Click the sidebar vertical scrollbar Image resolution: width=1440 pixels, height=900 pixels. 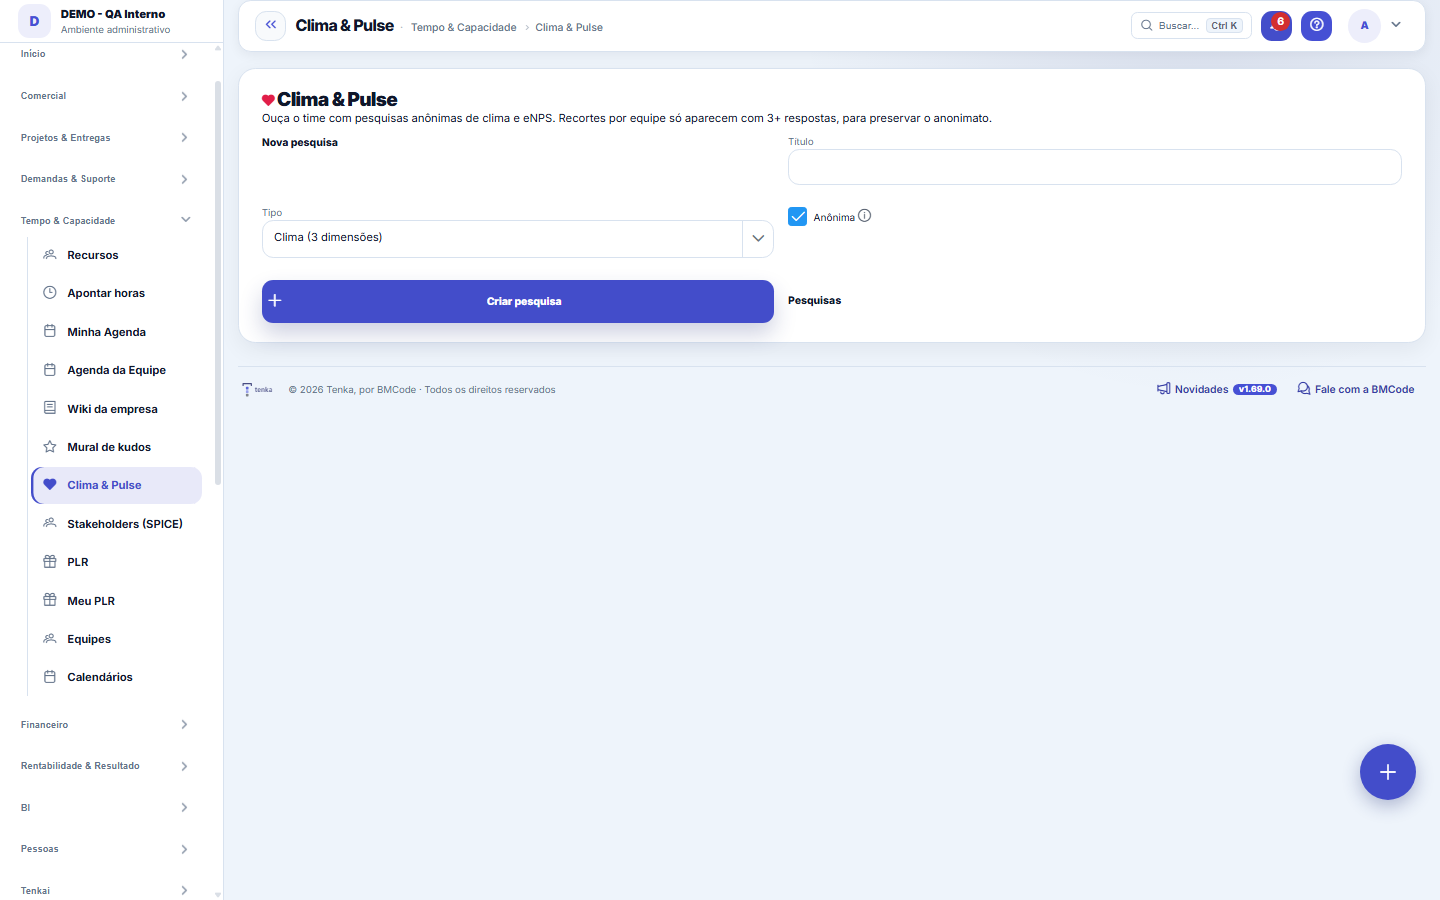[218, 283]
